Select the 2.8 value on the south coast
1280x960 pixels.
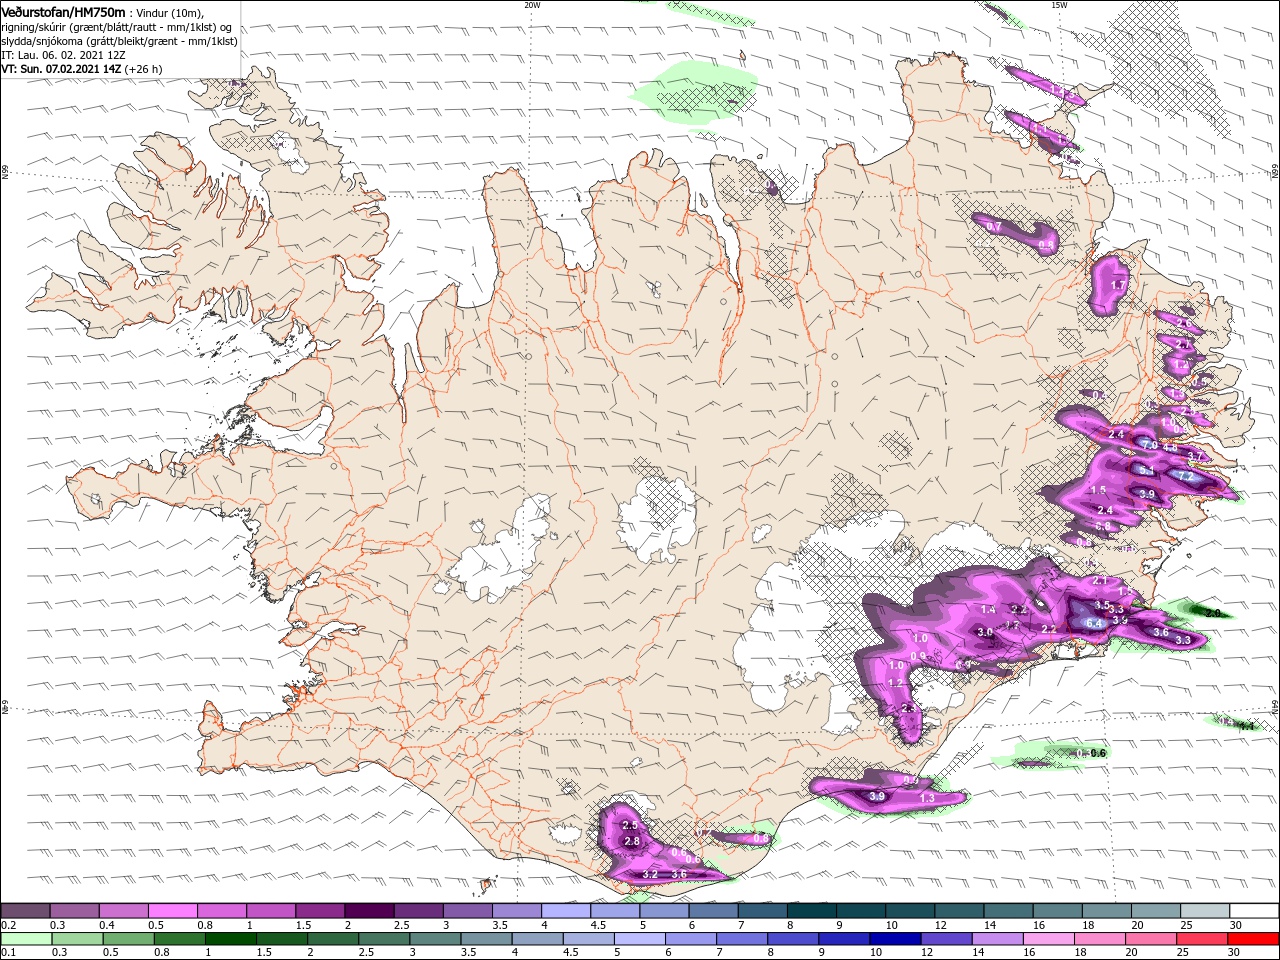631,842
